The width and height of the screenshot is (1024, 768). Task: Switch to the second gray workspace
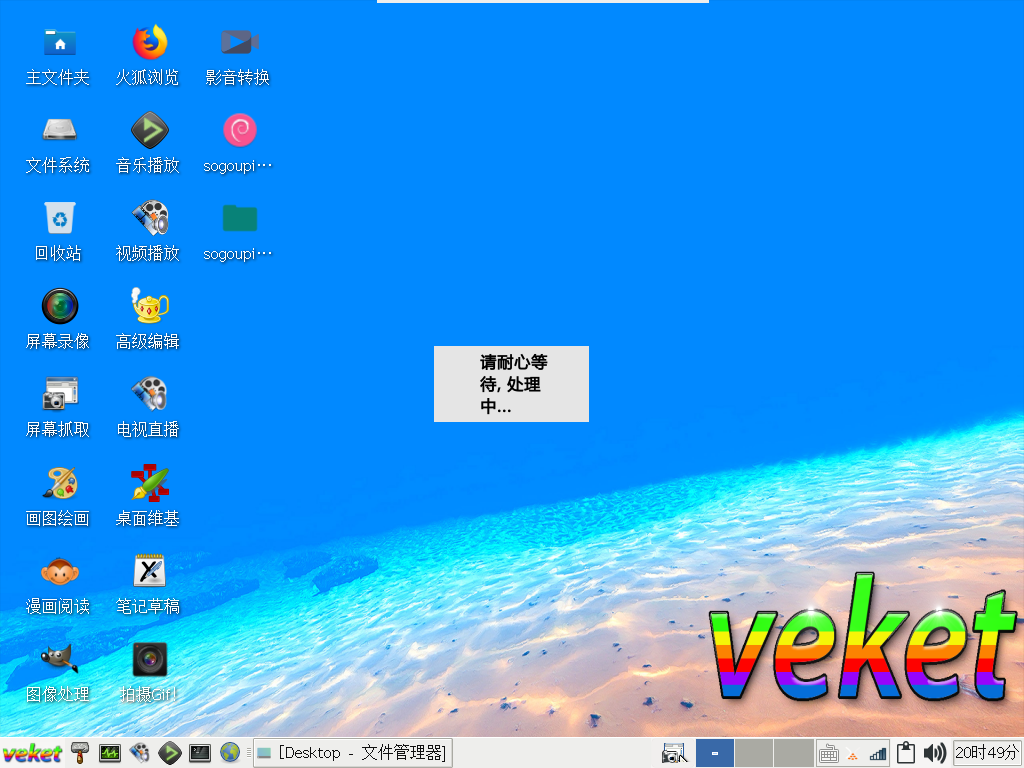point(754,753)
